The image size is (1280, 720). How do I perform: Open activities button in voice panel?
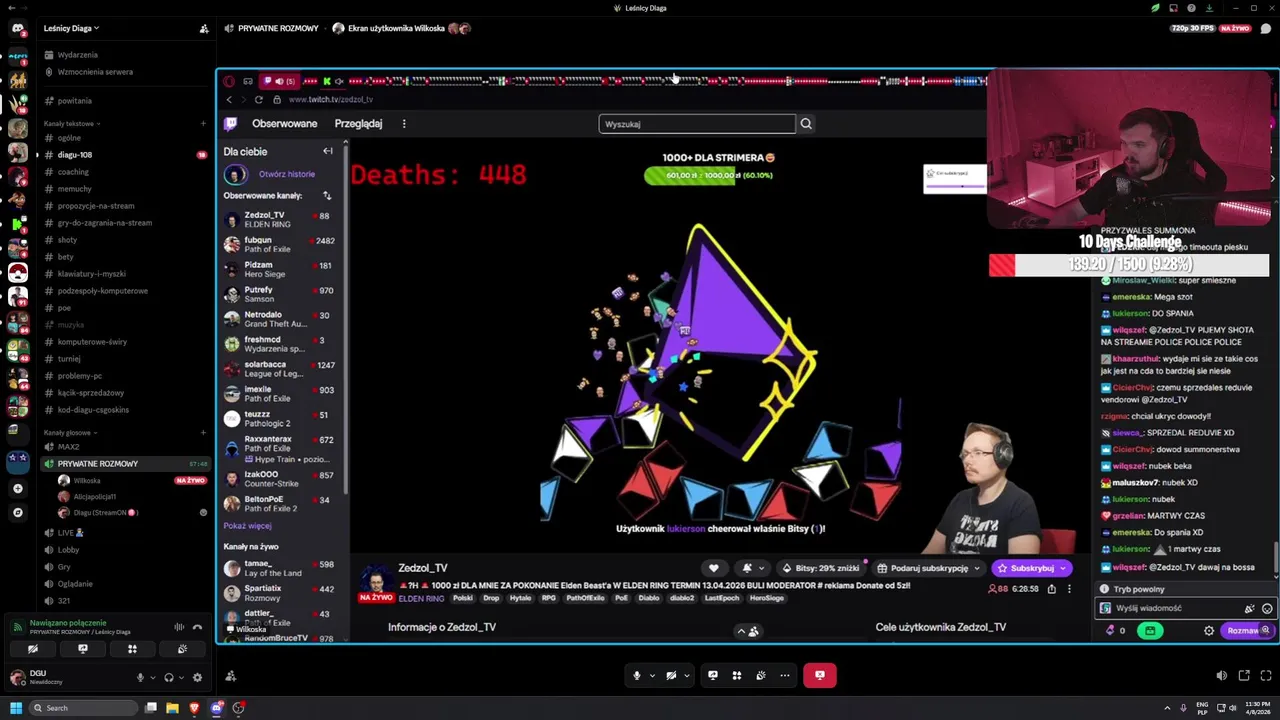[132, 649]
